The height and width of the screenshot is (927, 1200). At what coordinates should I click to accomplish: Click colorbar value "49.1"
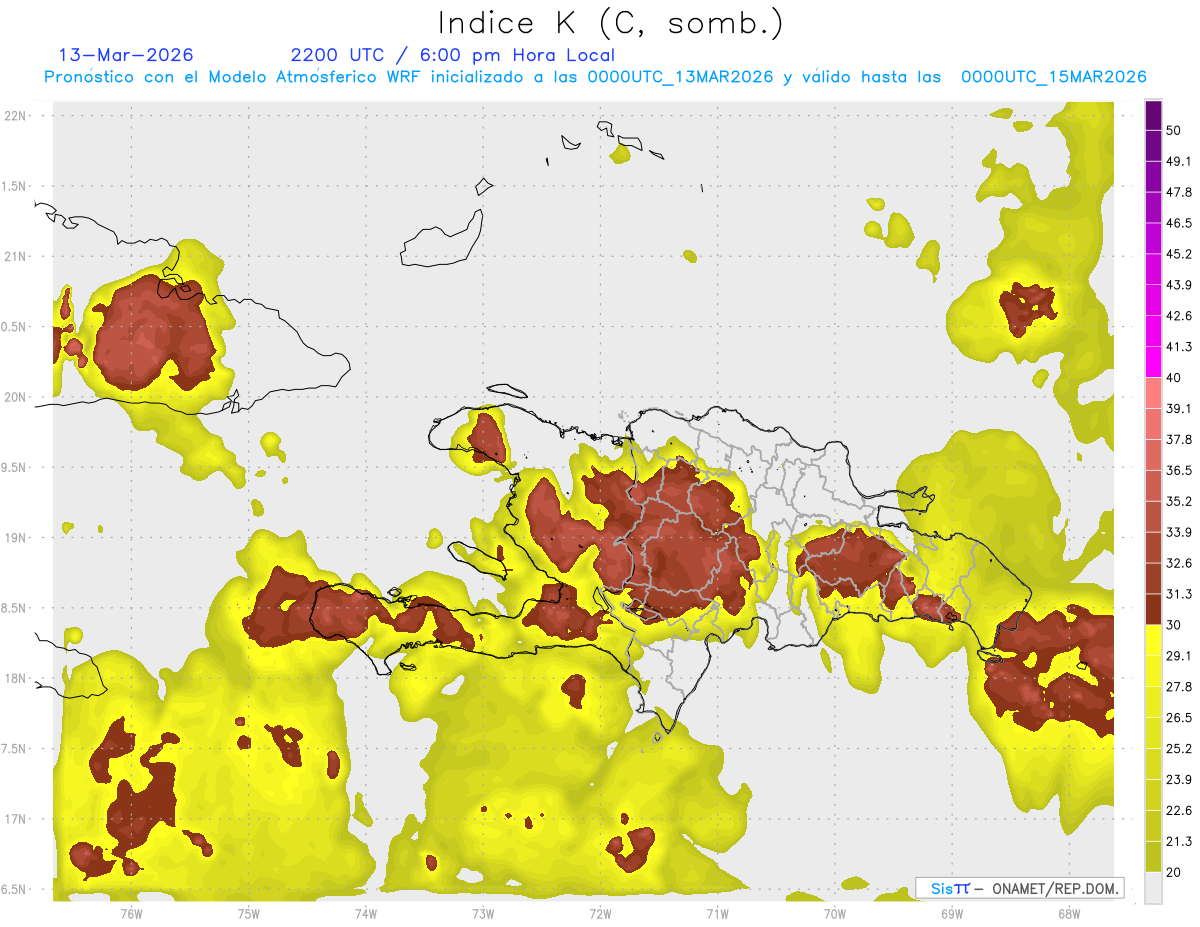pos(1178,161)
